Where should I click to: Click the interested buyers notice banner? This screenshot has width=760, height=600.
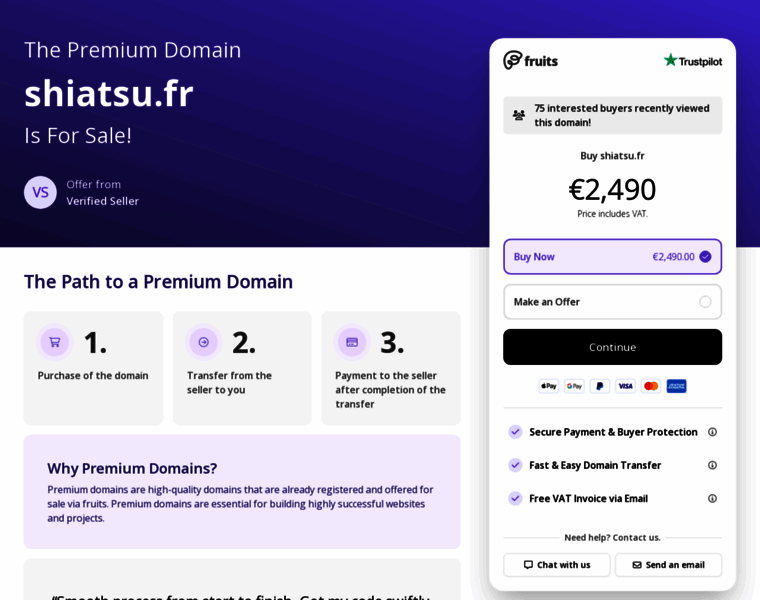(612, 115)
